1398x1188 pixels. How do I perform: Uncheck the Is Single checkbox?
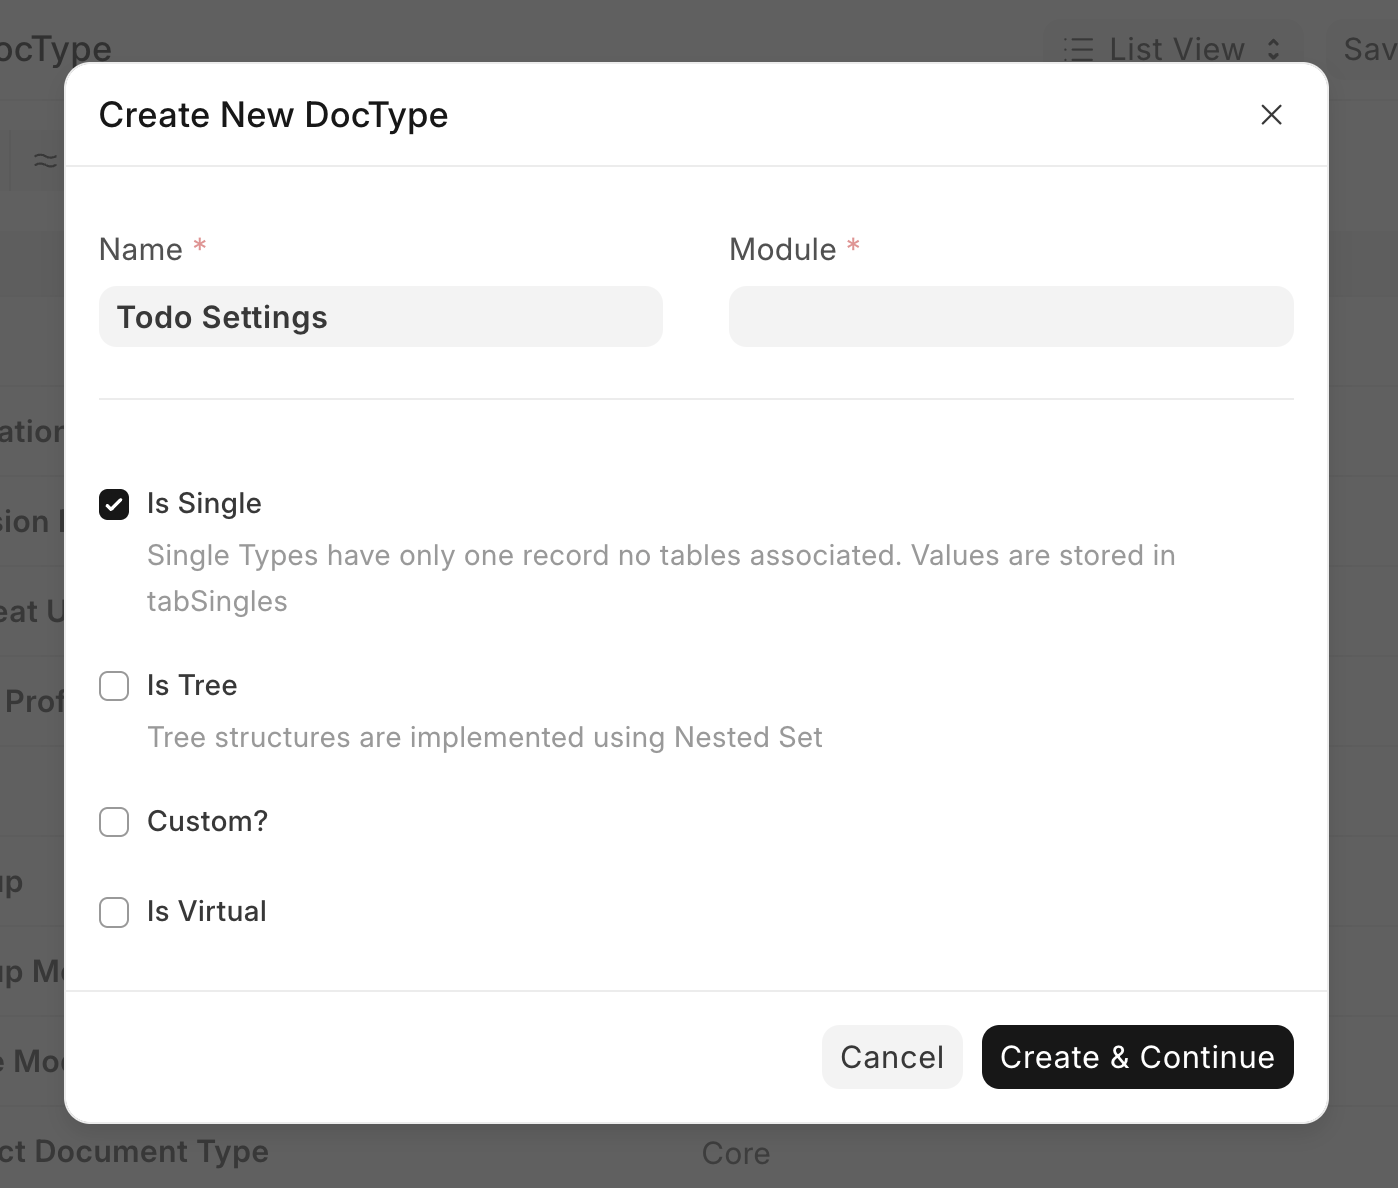tap(114, 505)
